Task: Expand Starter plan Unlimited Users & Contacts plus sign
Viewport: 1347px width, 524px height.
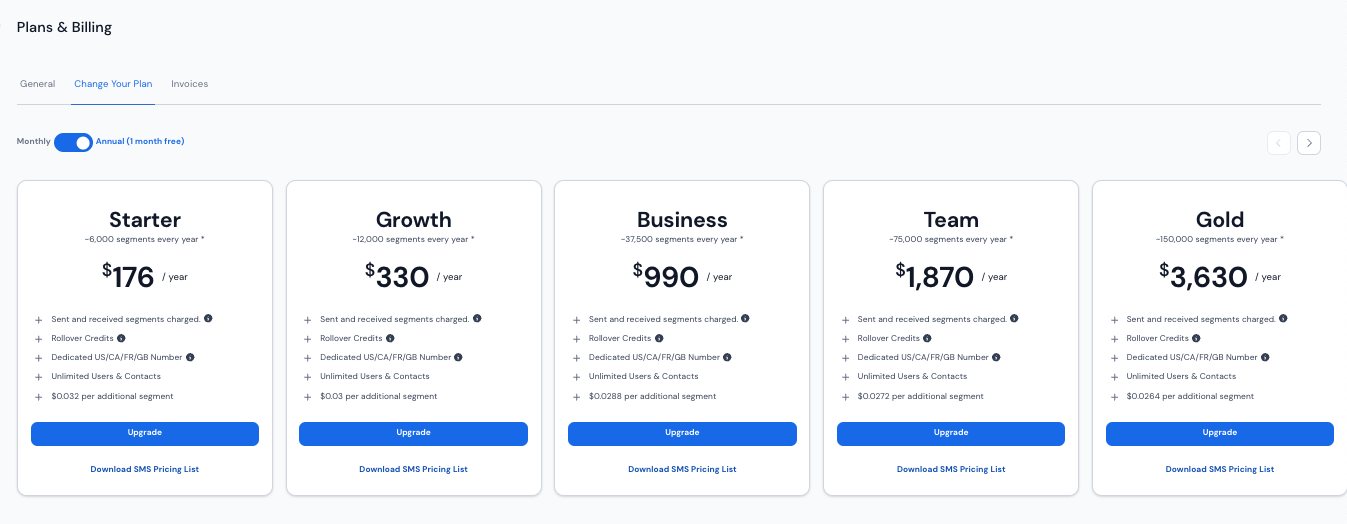Action: [x=39, y=378]
